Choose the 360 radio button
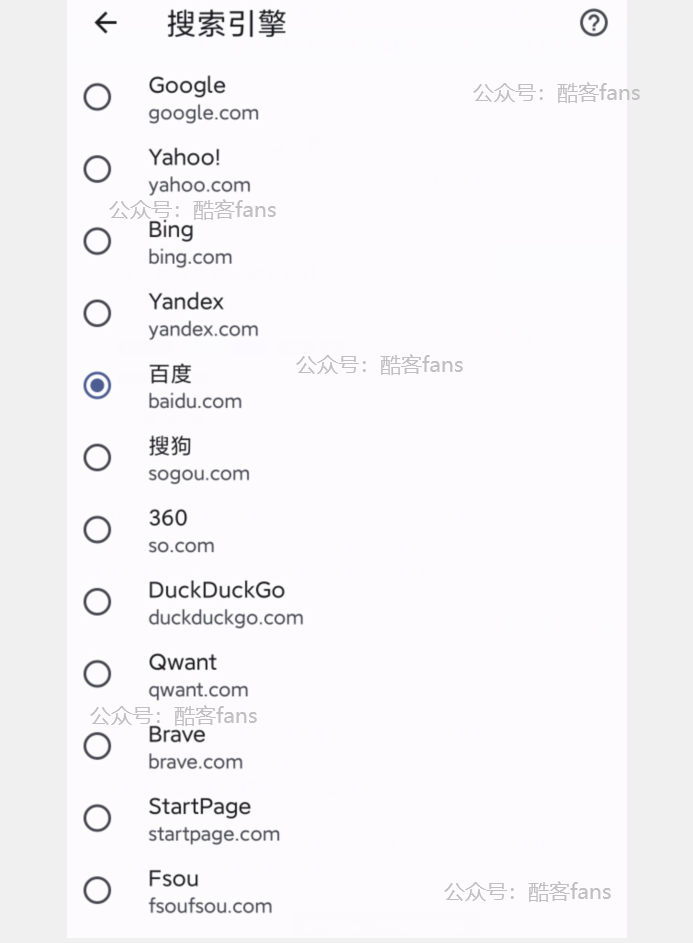Image resolution: width=693 pixels, height=943 pixels. coord(97,529)
